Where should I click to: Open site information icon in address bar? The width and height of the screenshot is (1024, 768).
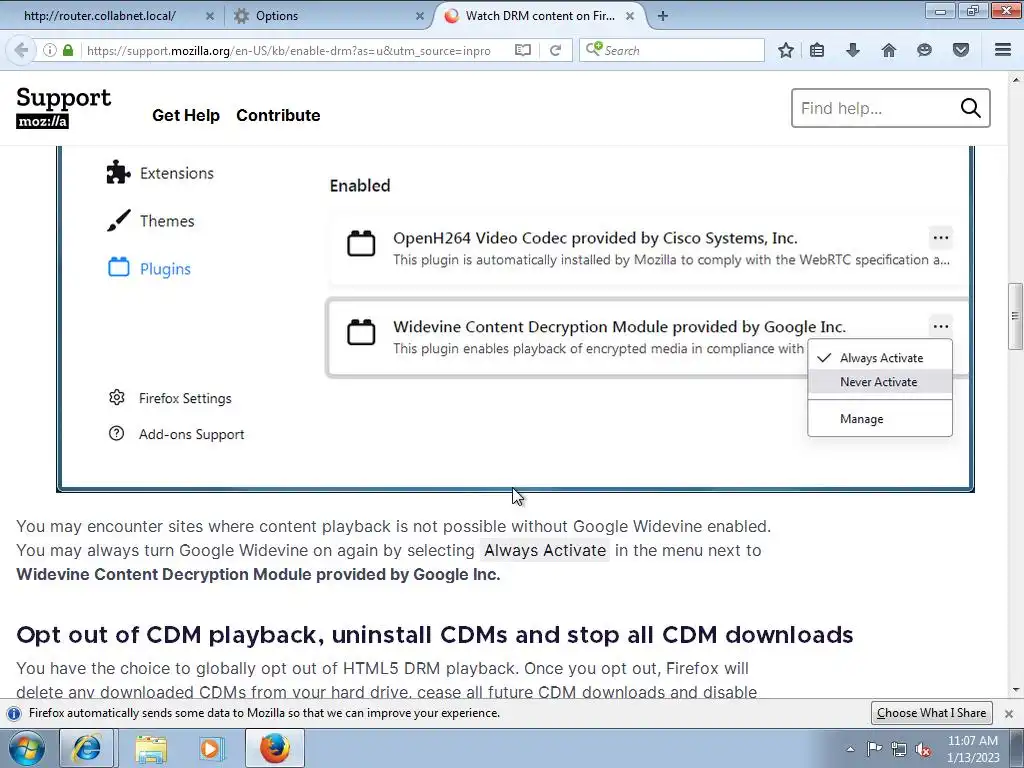49,50
